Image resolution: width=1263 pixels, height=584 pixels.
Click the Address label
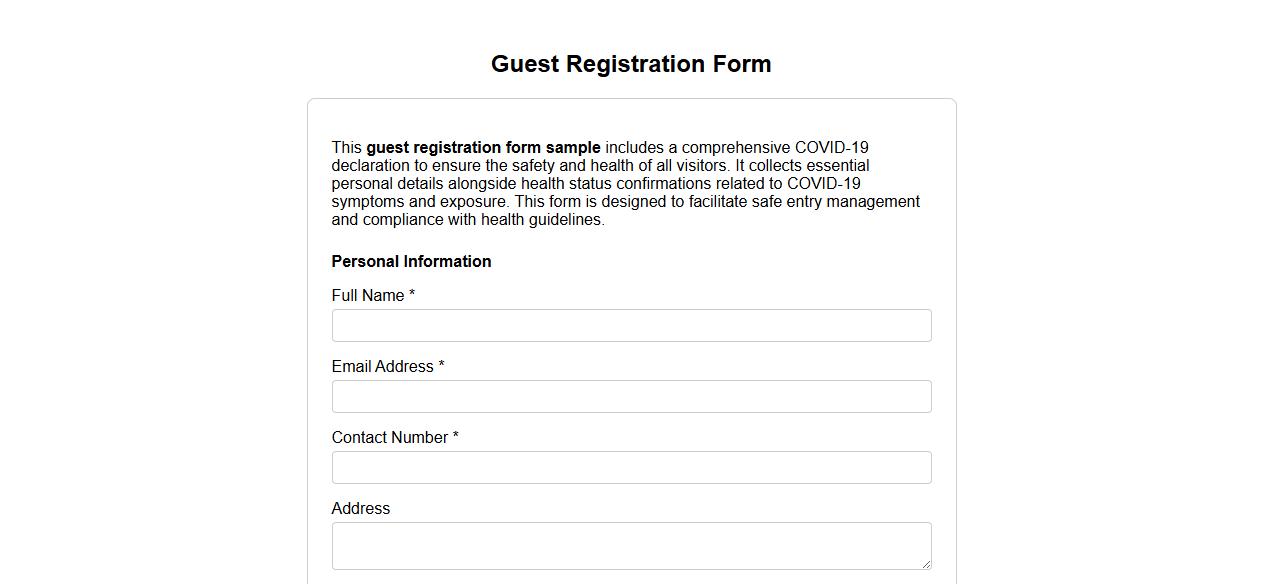pyautogui.click(x=360, y=508)
